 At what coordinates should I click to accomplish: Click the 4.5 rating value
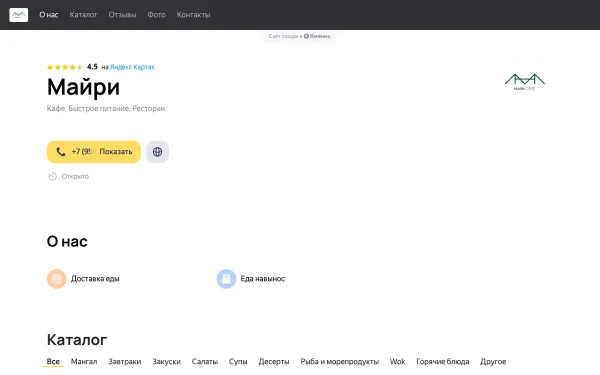[92, 67]
